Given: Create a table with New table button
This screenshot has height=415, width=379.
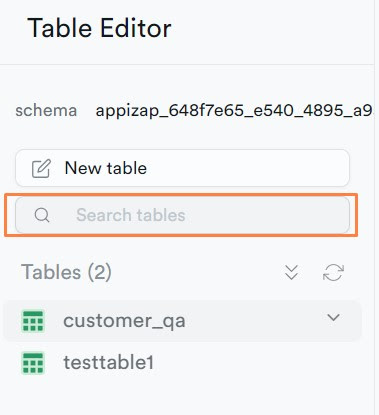Looking at the screenshot, I should 182,168.
